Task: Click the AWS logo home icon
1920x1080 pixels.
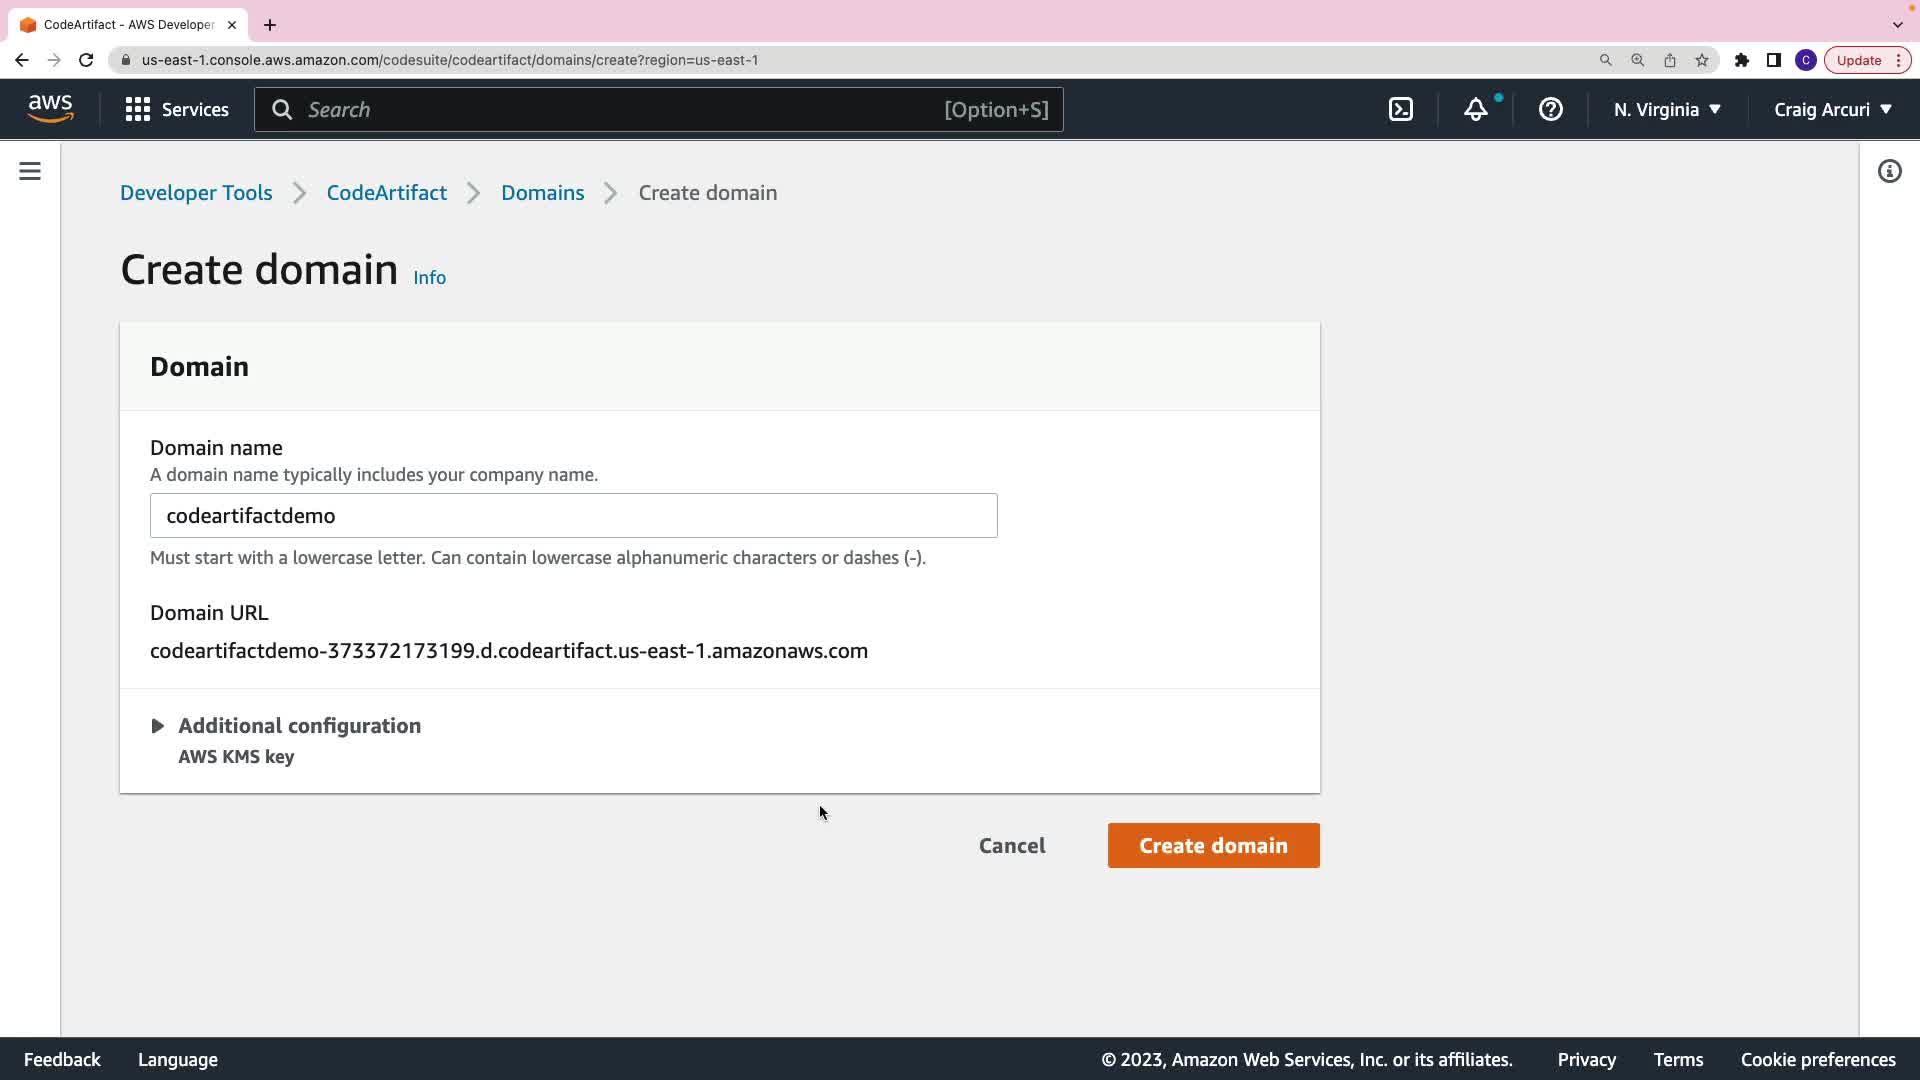Action: (50, 109)
